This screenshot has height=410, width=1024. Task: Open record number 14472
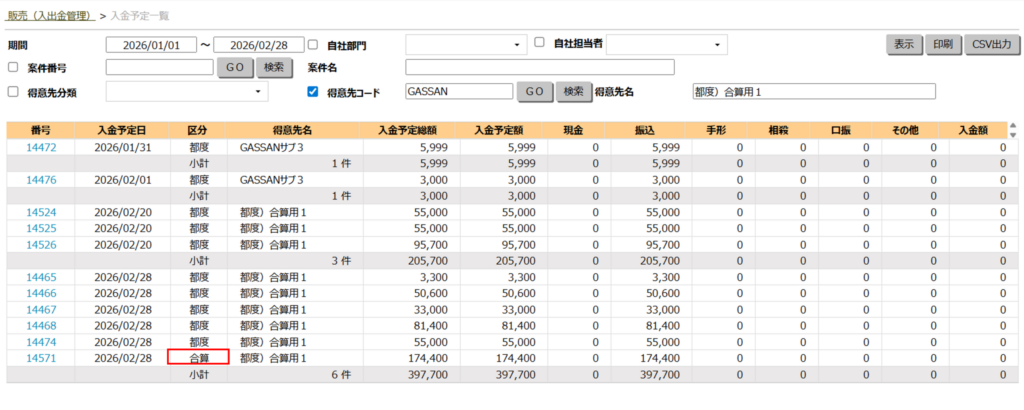pyautogui.click(x=40, y=147)
